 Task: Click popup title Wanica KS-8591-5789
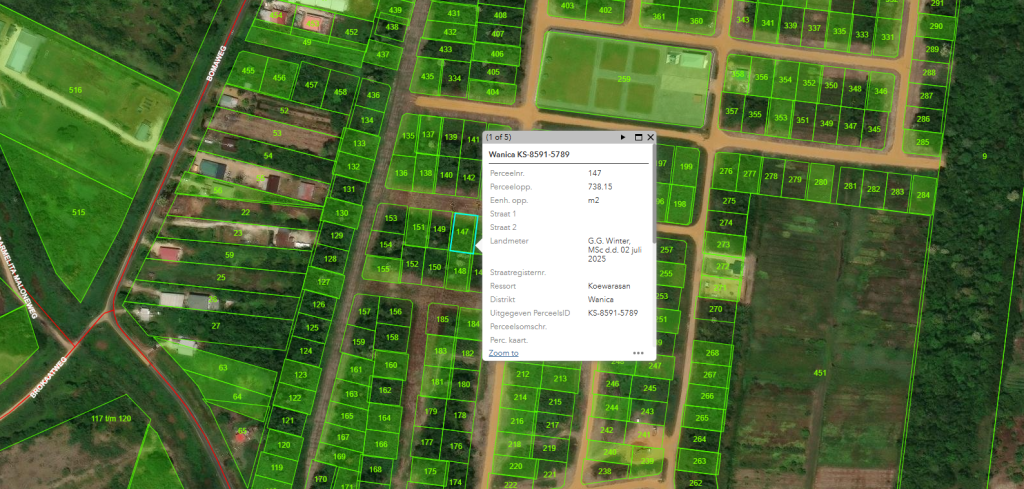click(x=530, y=155)
